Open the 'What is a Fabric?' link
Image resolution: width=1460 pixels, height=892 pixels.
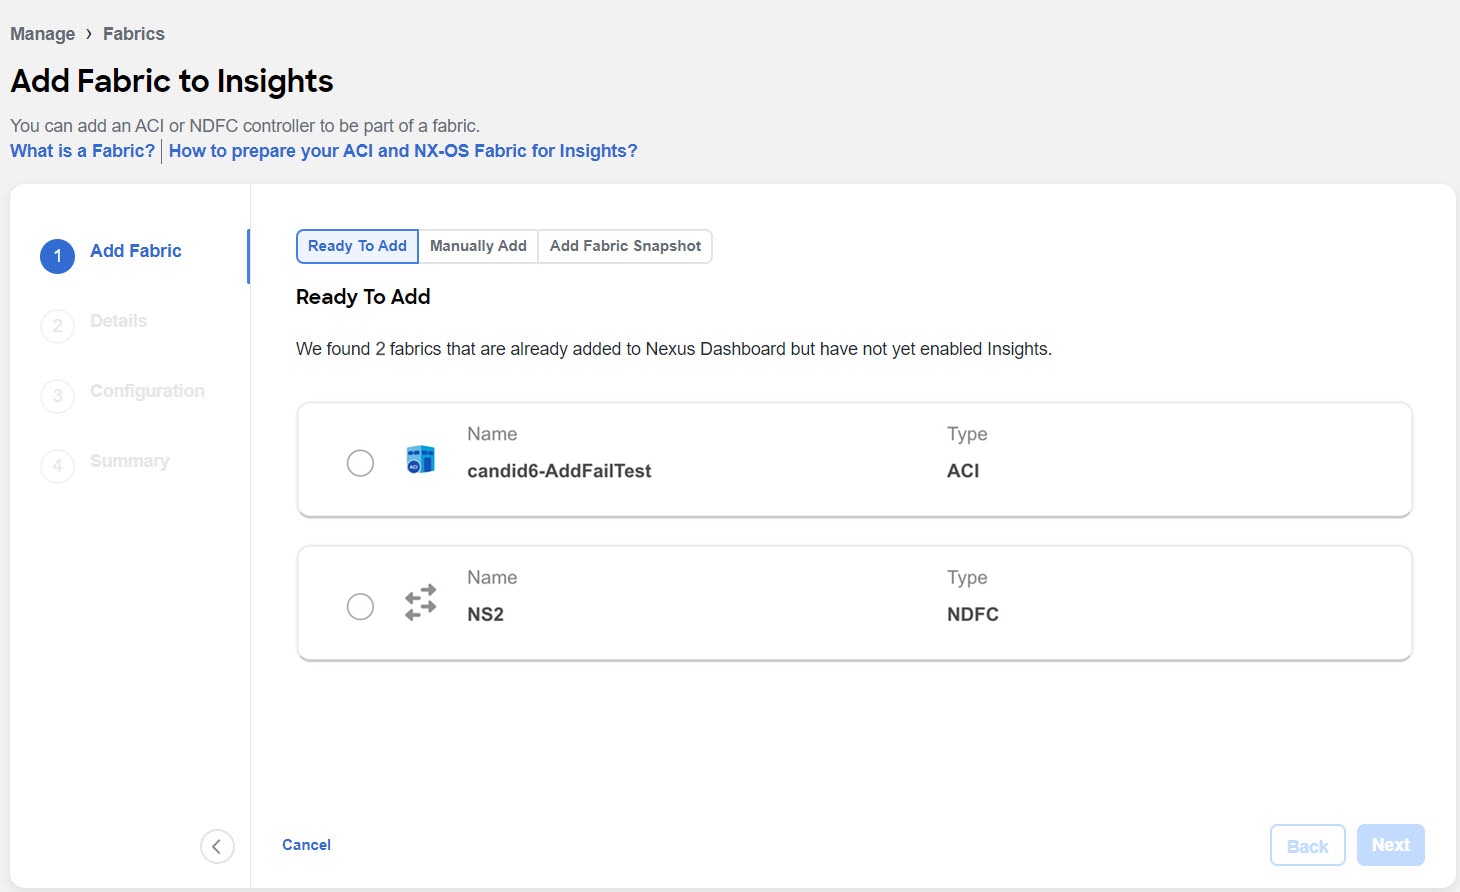click(x=83, y=151)
